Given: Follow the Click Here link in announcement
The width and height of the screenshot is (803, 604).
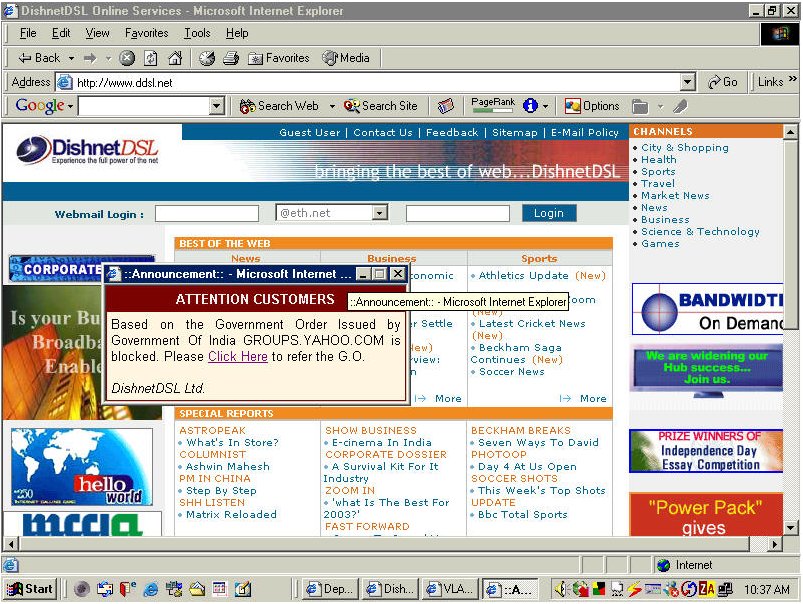Looking at the screenshot, I should pyautogui.click(x=238, y=357).
